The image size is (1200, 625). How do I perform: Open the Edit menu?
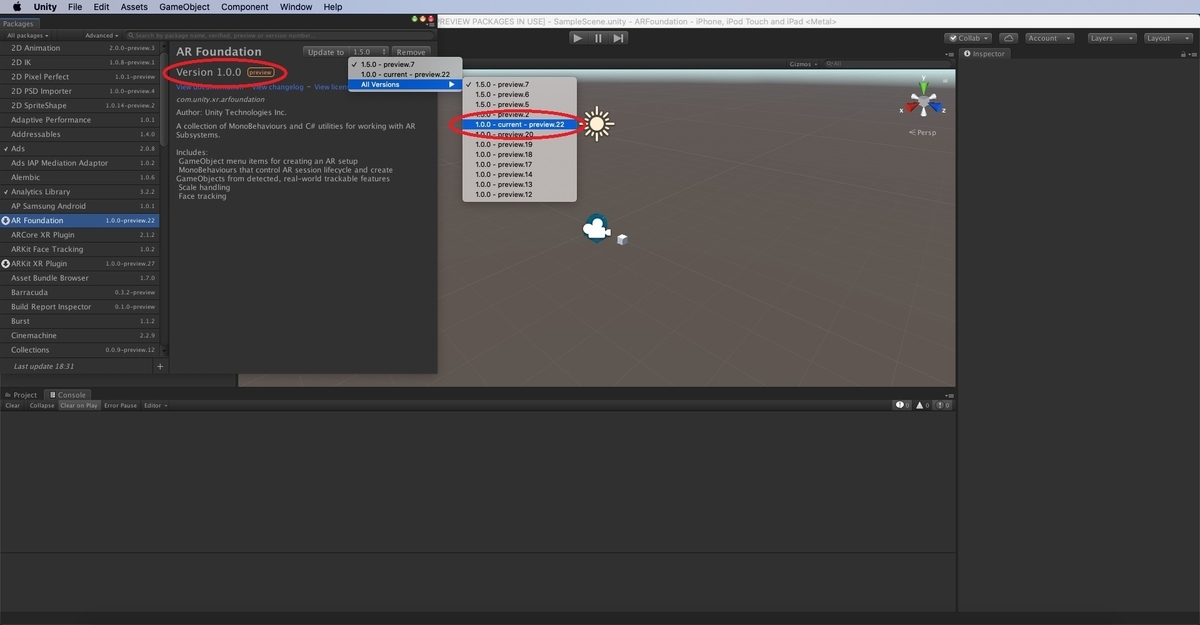pyautogui.click(x=102, y=7)
